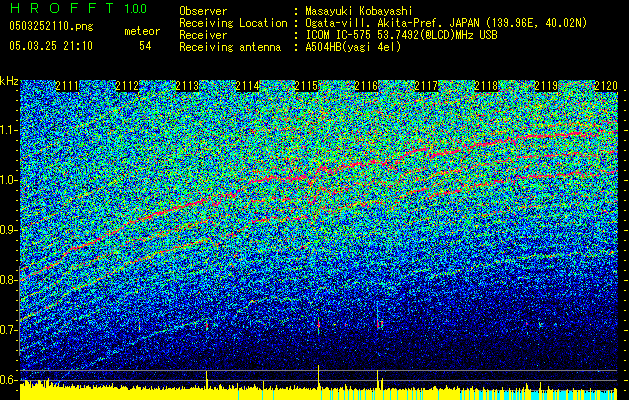Click the 2117 time marker
Viewport: 629px width, 400px height.
(426, 86)
